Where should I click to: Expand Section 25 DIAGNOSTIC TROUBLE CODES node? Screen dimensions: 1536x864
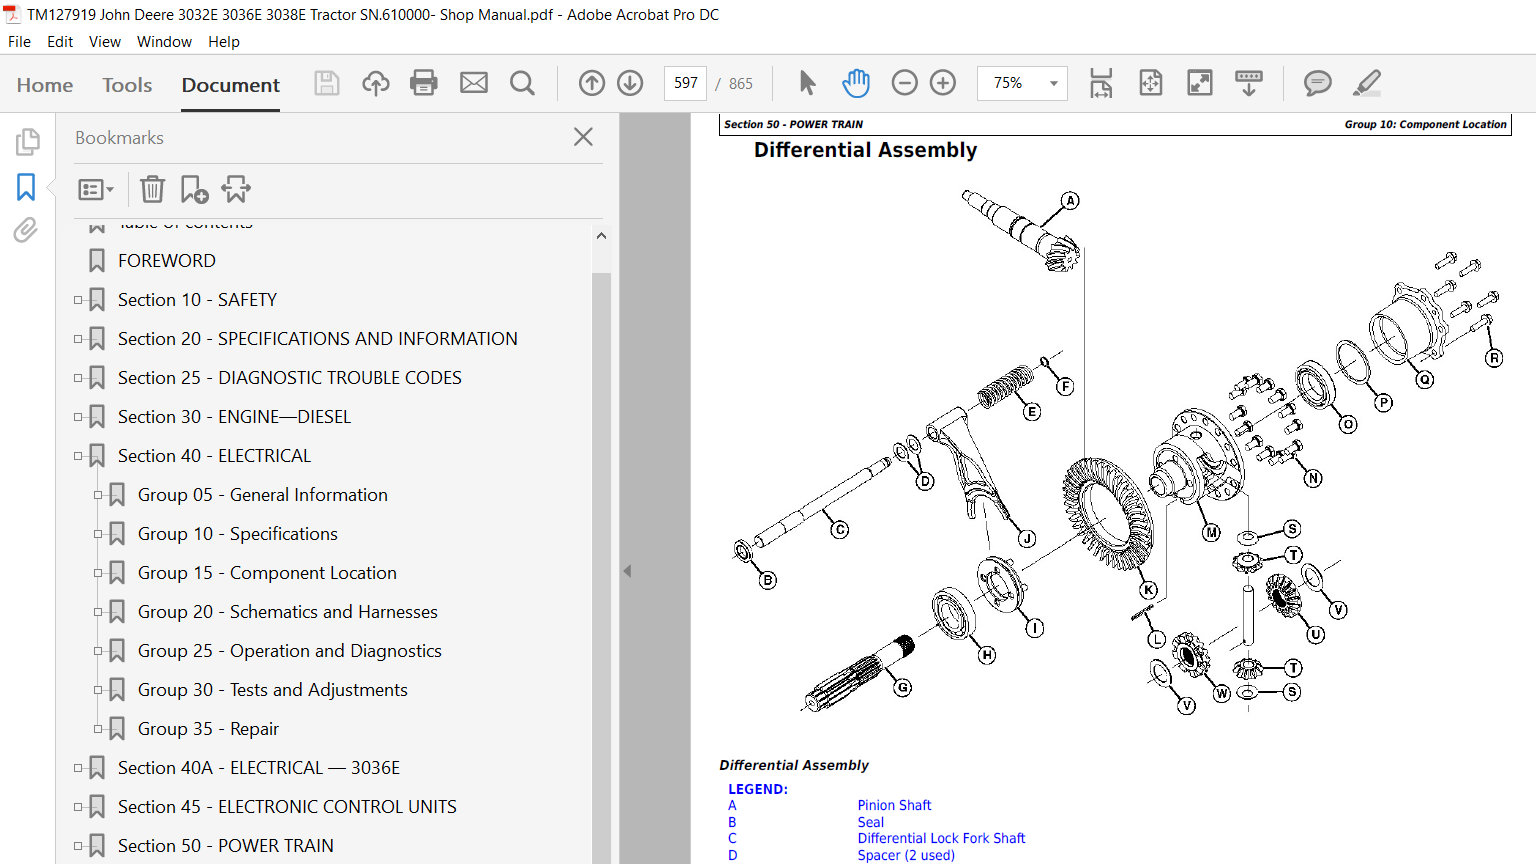(78, 378)
